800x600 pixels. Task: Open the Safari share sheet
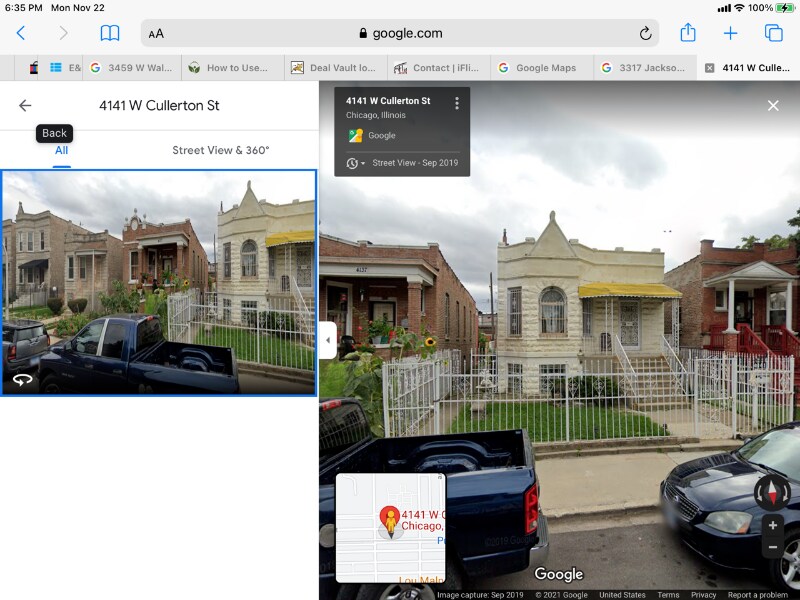click(x=688, y=33)
